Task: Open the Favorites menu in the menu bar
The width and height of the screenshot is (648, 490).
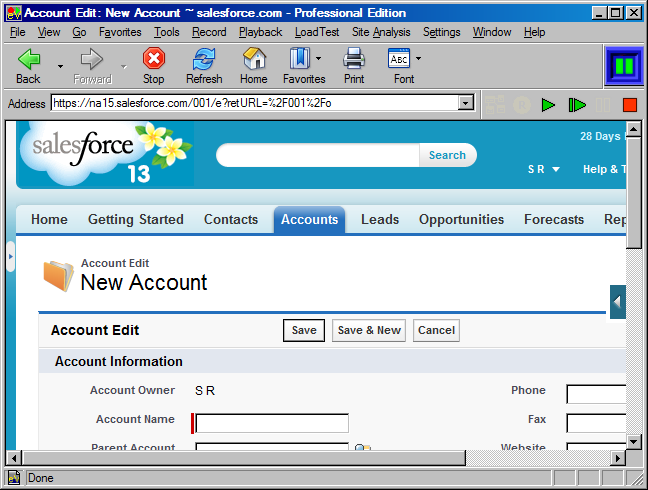Action: tap(120, 32)
